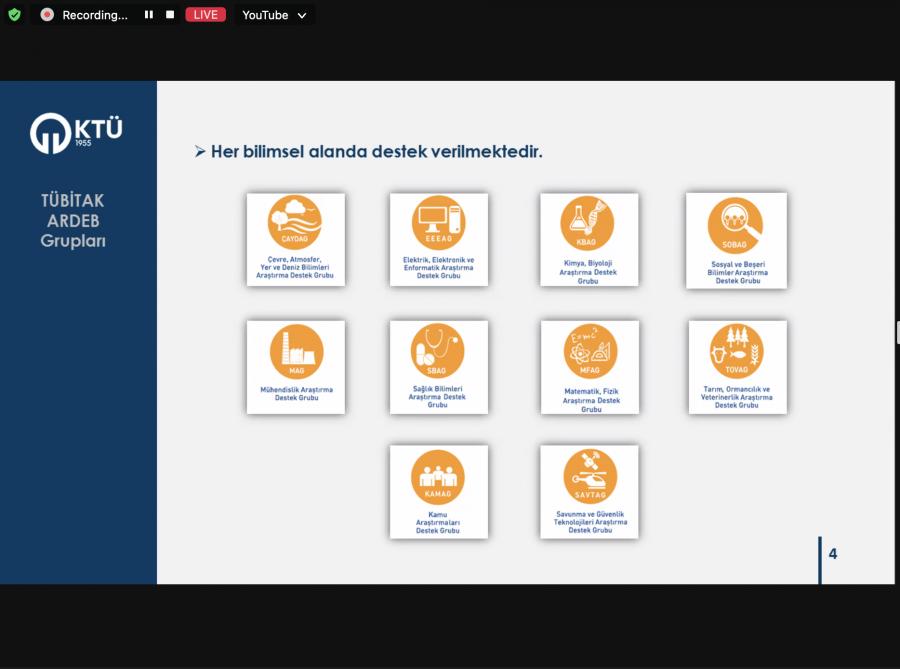Click the 'Sağlık Bilimleri Araştırma Destek Grubu' caption
The width and height of the screenshot is (900, 669).
tap(437, 396)
